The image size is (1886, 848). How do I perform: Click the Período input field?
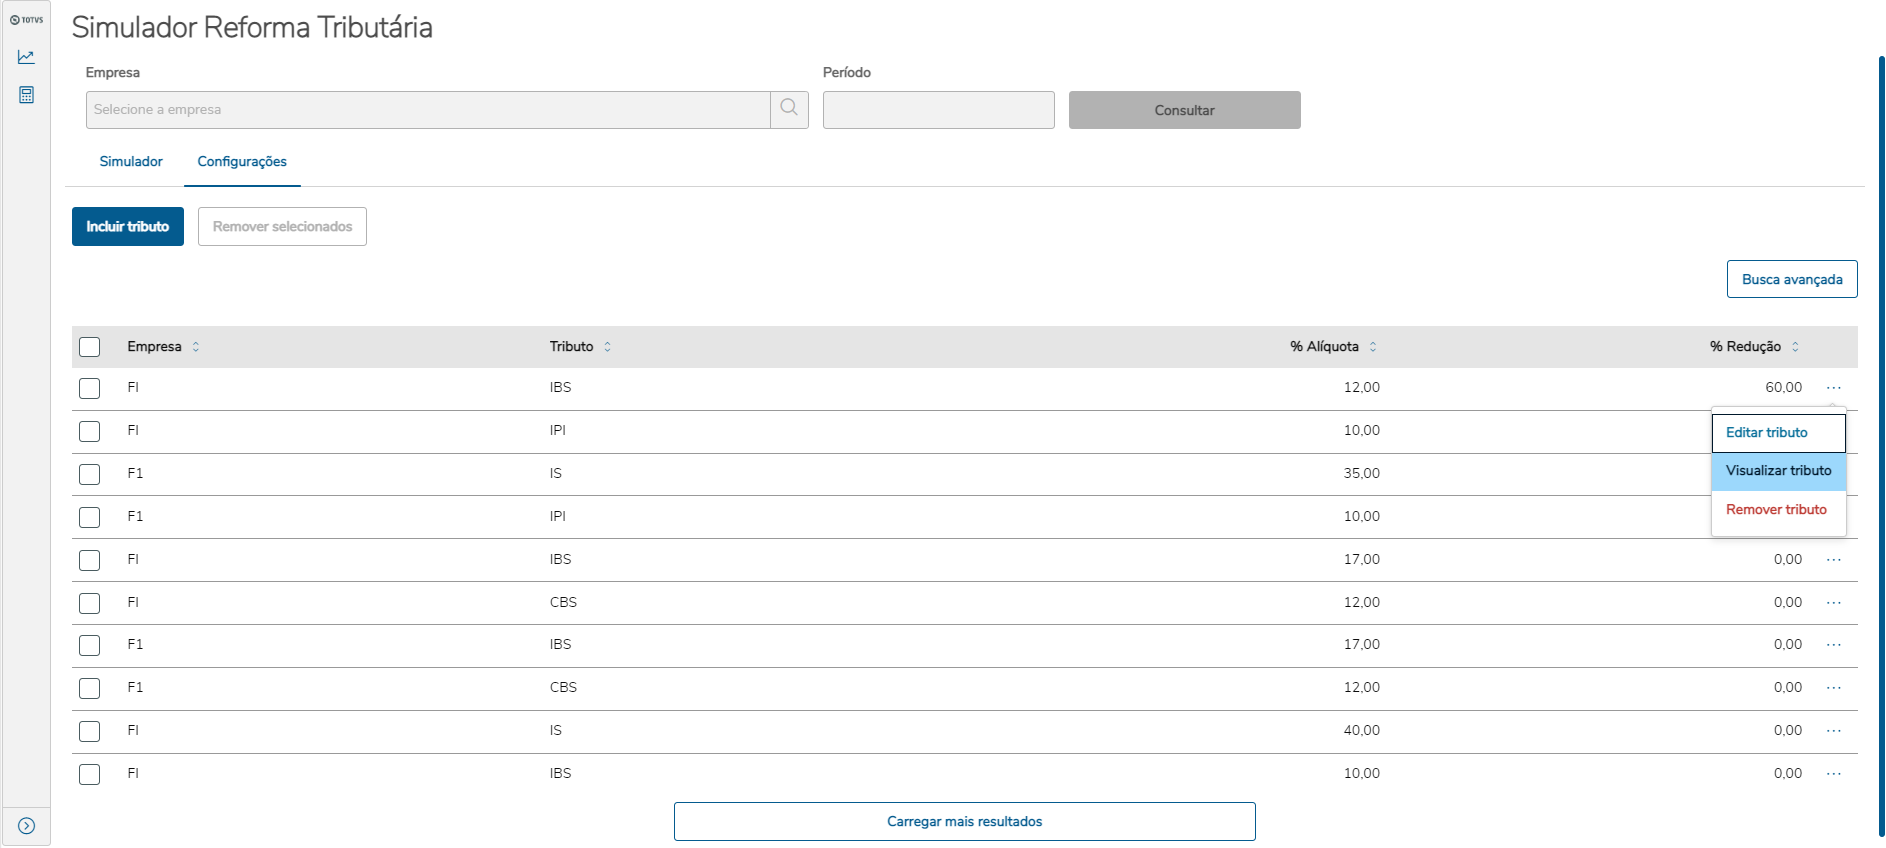click(x=938, y=110)
